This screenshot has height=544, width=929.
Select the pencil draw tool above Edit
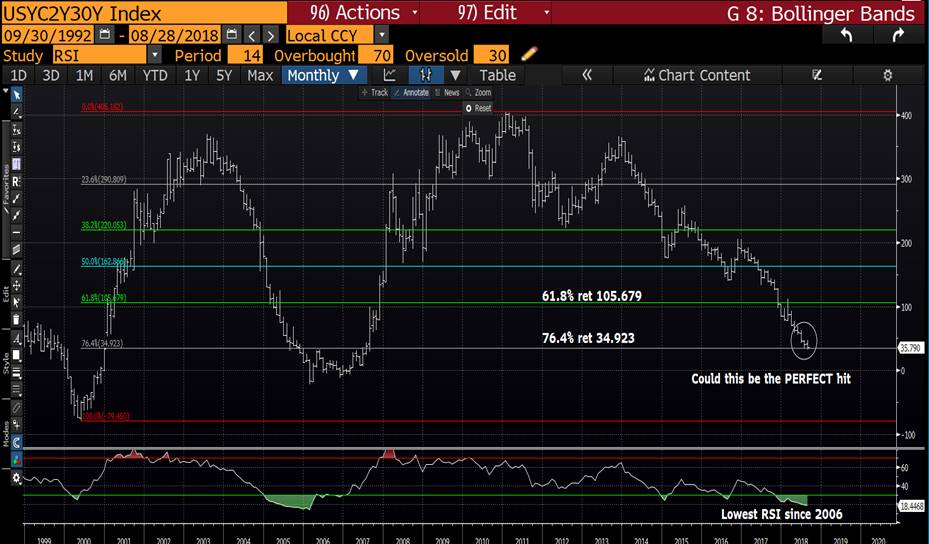pos(17,269)
